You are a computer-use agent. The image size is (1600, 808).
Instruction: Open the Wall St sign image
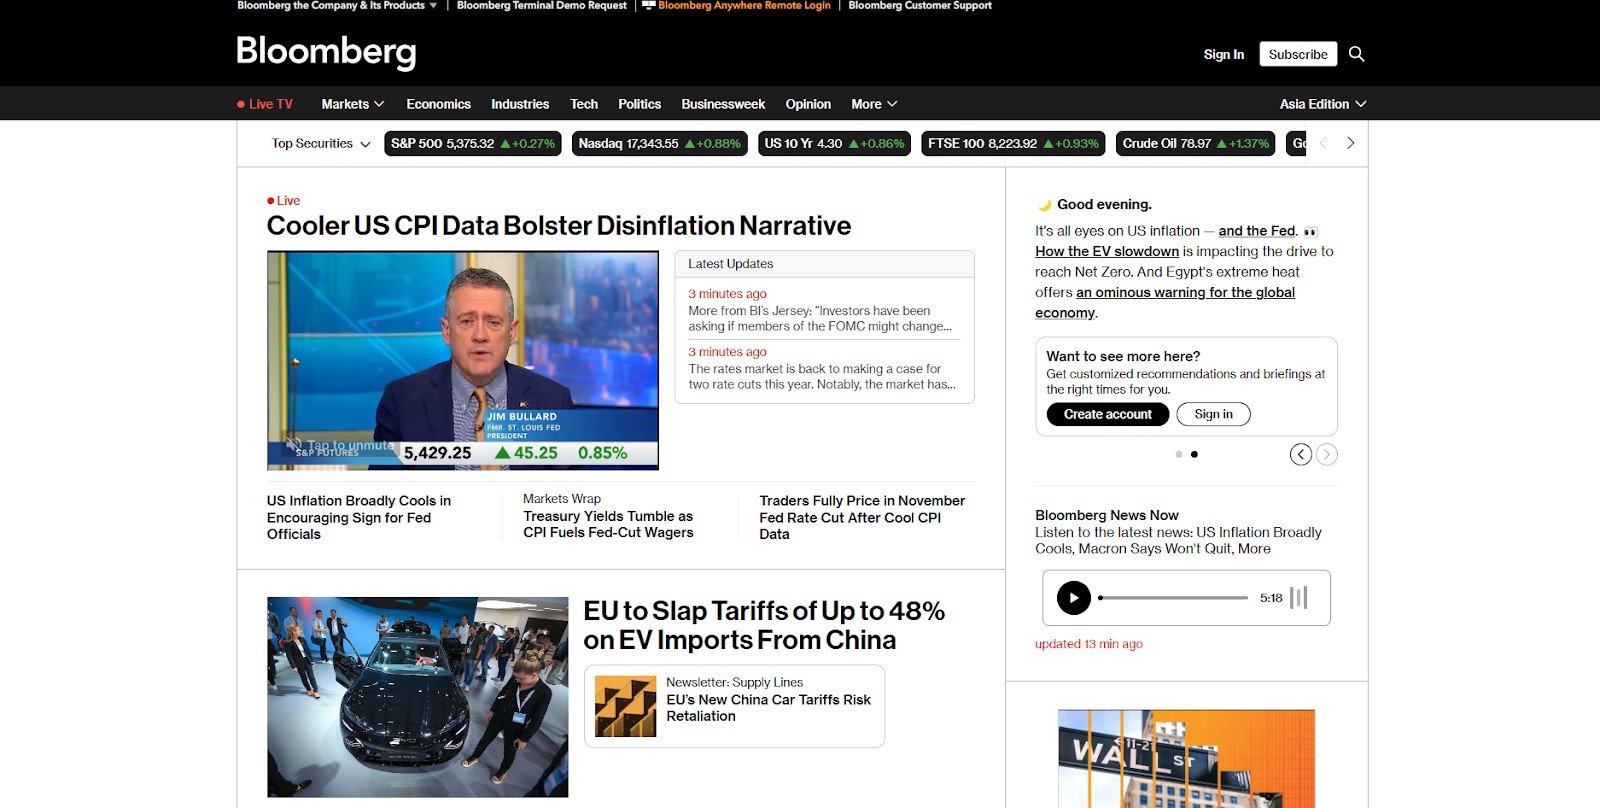pyautogui.click(x=1186, y=759)
